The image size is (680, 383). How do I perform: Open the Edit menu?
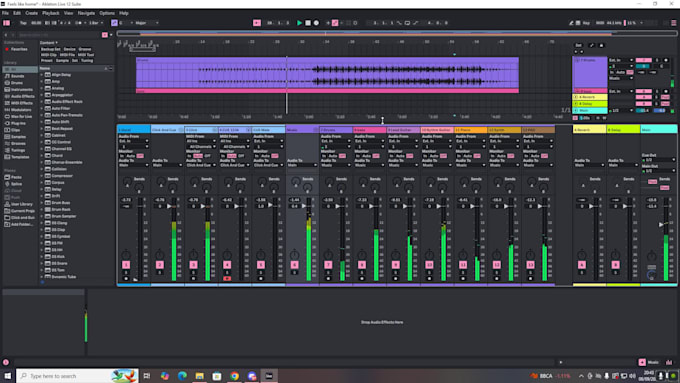pyautogui.click(x=17, y=13)
